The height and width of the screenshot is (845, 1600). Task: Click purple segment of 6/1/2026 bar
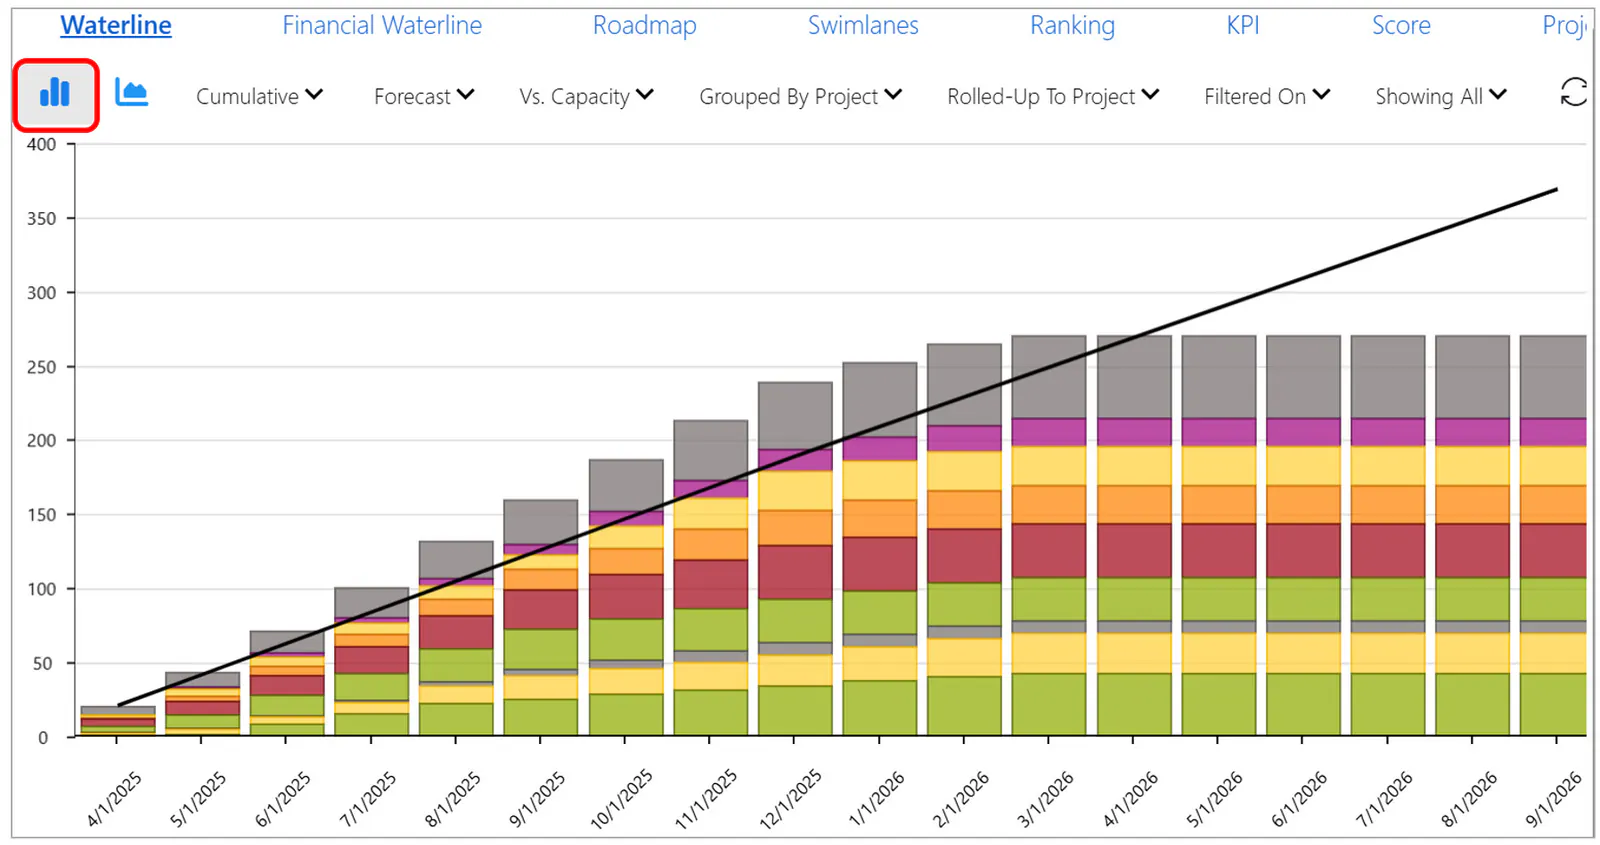coord(1303,432)
